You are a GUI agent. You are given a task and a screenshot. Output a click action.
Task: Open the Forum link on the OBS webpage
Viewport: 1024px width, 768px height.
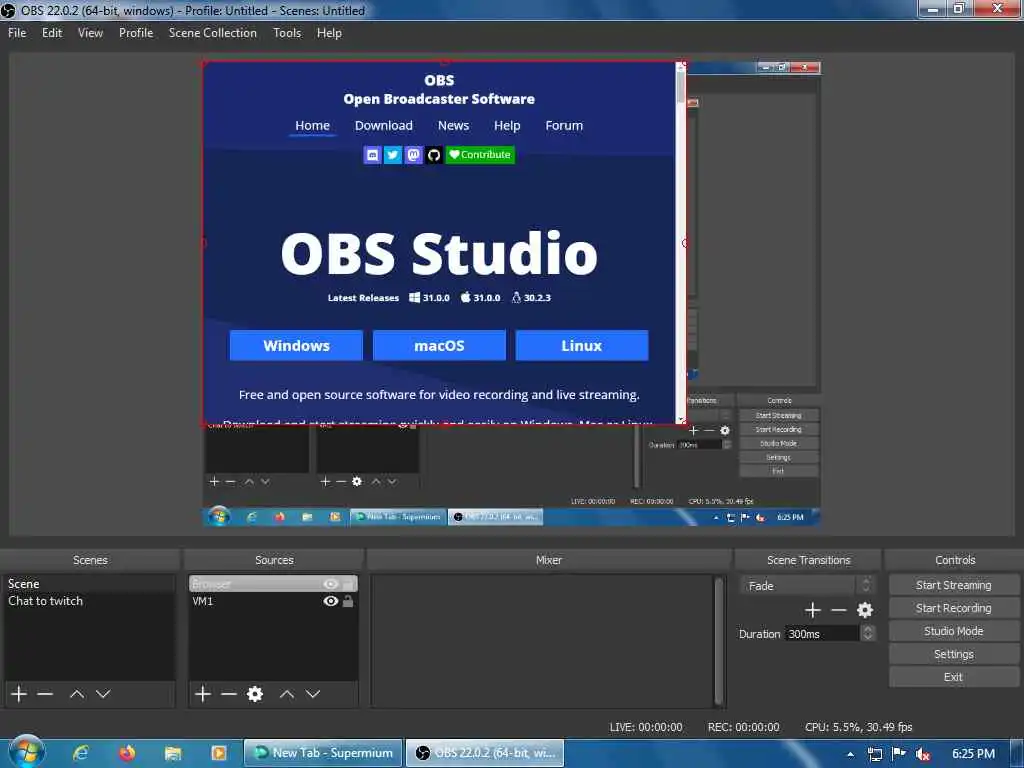pos(564,125)
